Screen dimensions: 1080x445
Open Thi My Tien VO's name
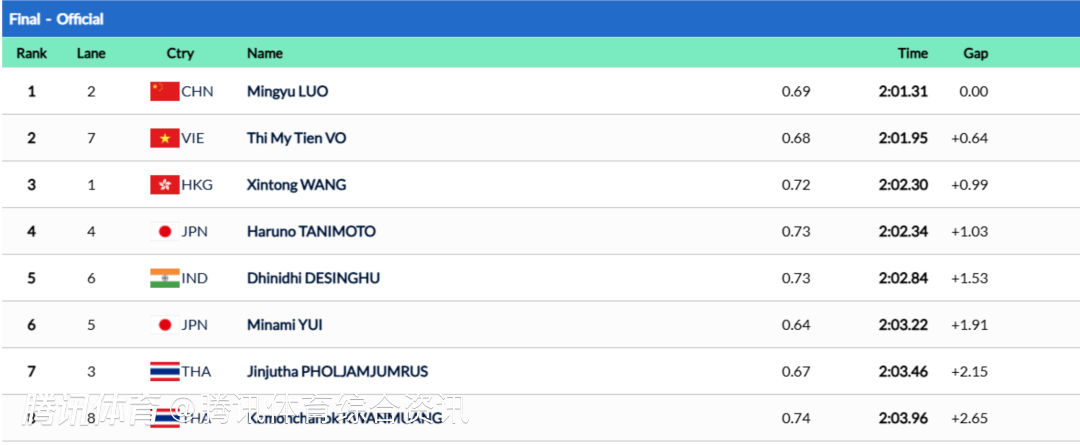[x=296, y=138]
